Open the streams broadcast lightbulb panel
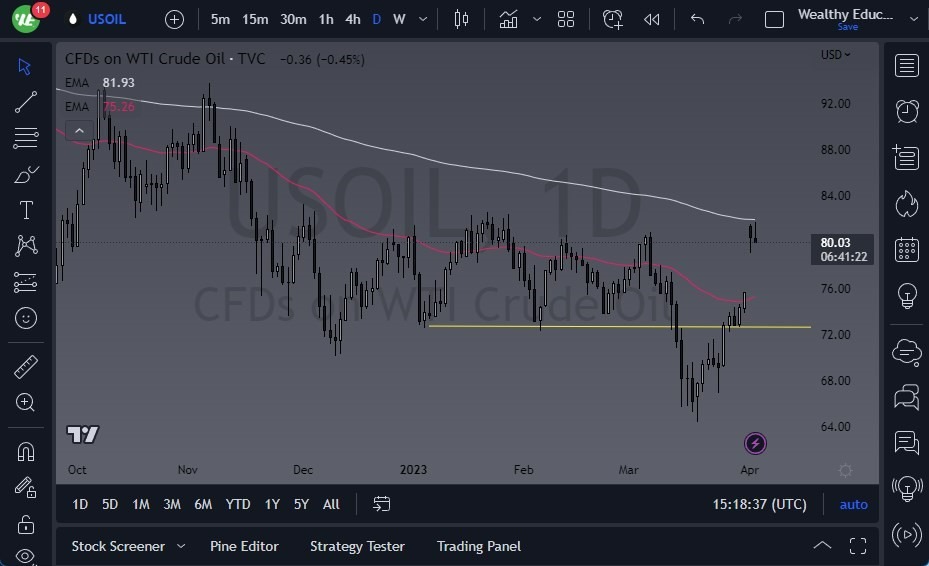Screen dimensions: 929x566 coord(907,489)
